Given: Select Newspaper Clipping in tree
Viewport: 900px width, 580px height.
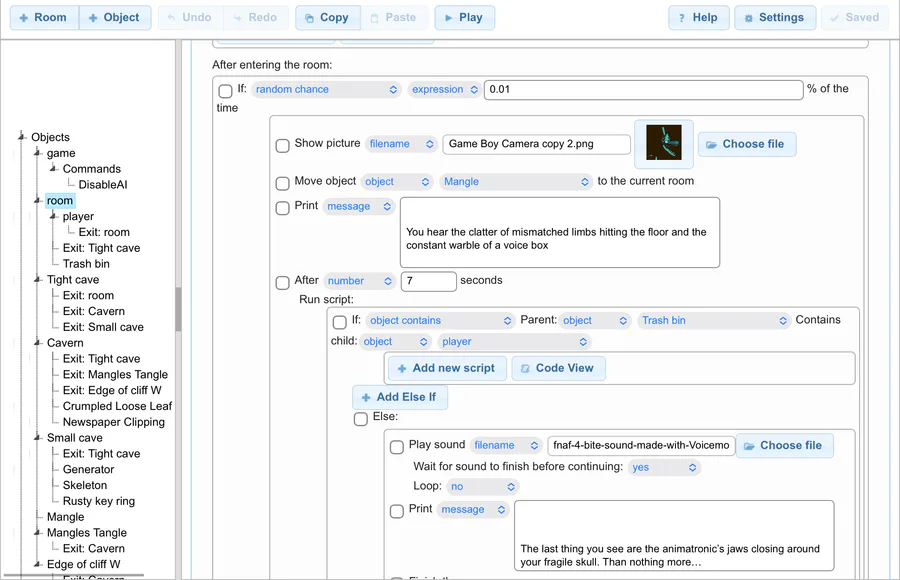Looking at the screenshot, I should 114,422.
